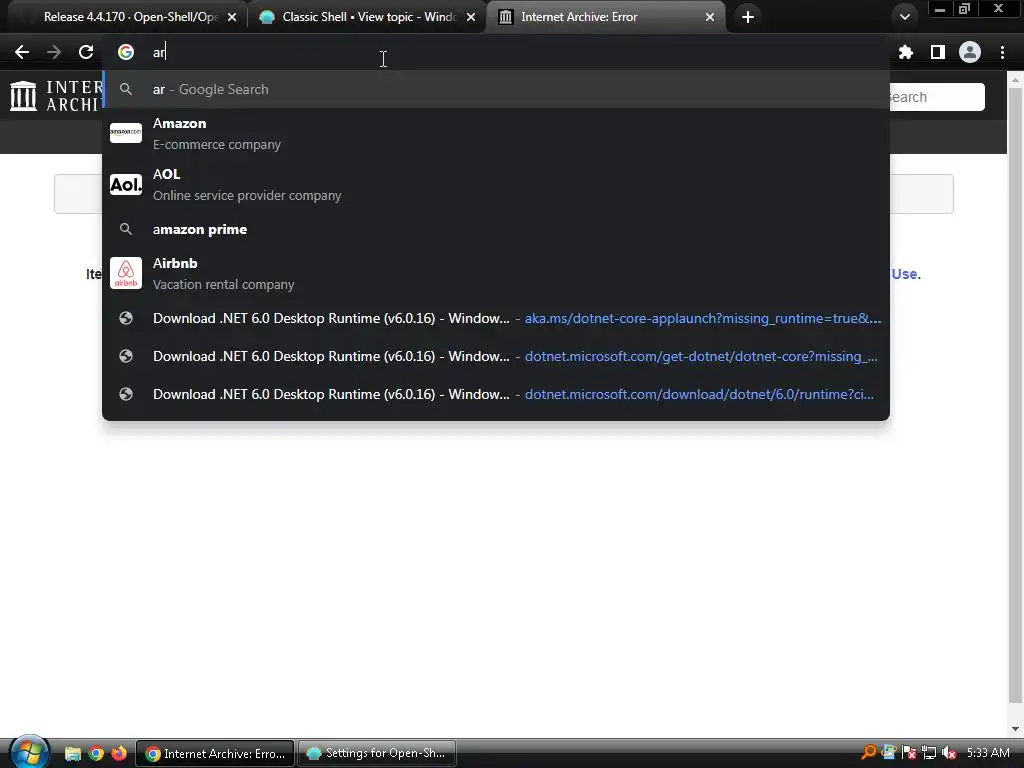Switch to the Classic Shell View topic tab
Image resolution: width=1024 pixels, height=768 pixels.
pos(367,17)
